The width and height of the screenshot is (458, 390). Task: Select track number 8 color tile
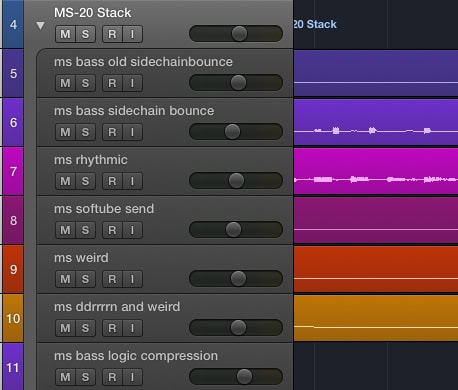13,220
